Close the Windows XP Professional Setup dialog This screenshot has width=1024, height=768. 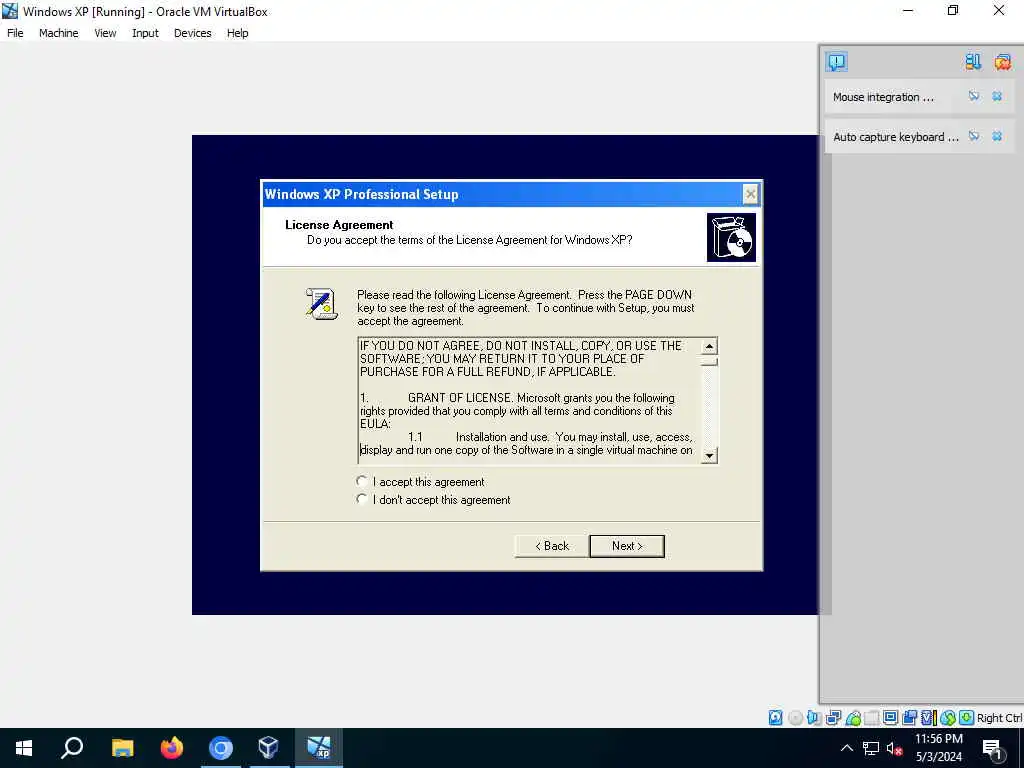click(x=750, y=194)
